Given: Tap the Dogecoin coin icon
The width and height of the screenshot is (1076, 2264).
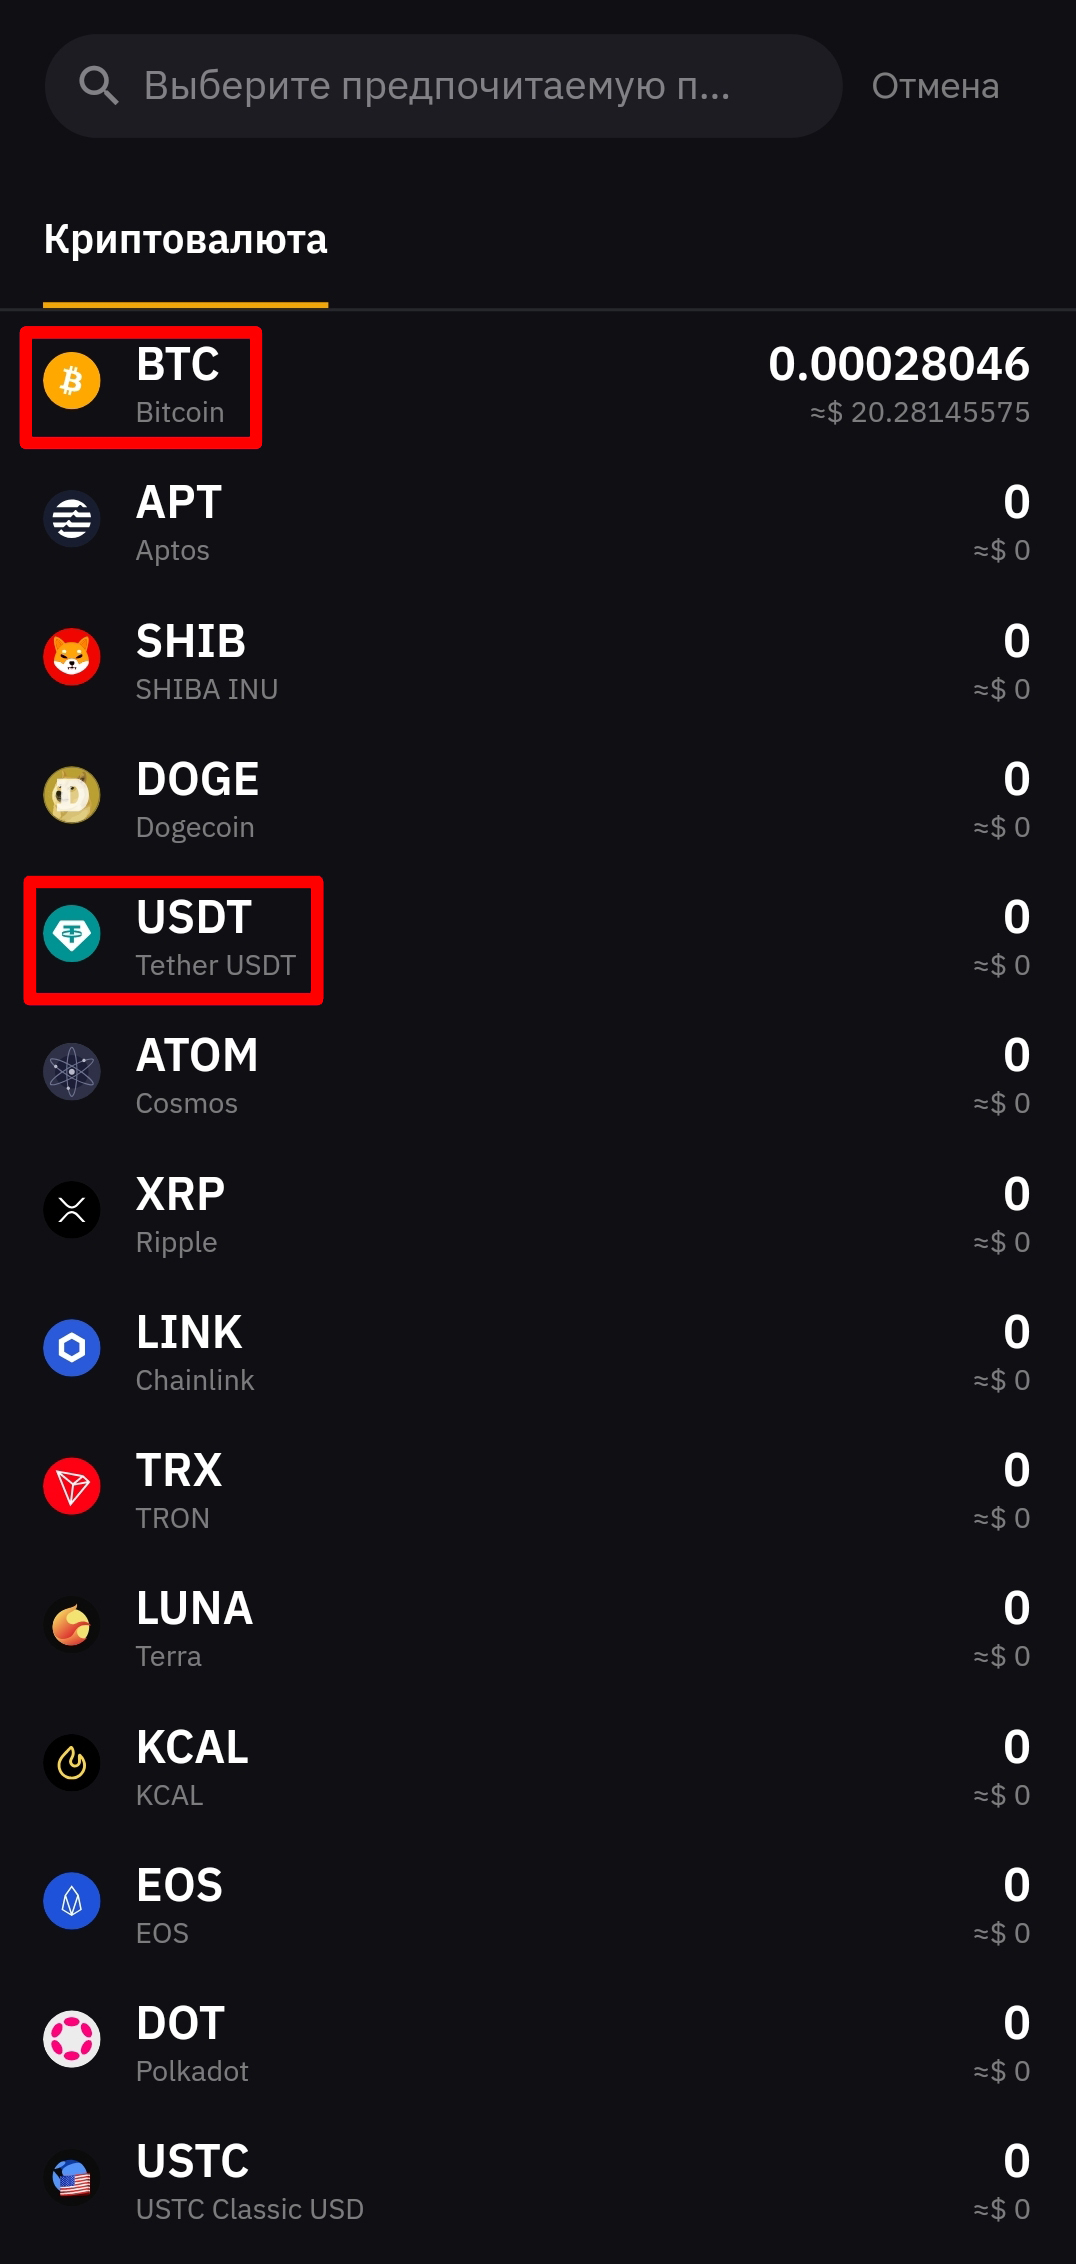Looking at the screenshot, I should click(72, 796).
